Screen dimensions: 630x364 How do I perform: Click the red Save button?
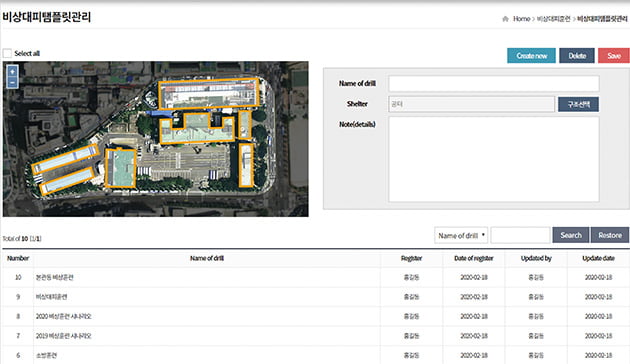point(614,56)
